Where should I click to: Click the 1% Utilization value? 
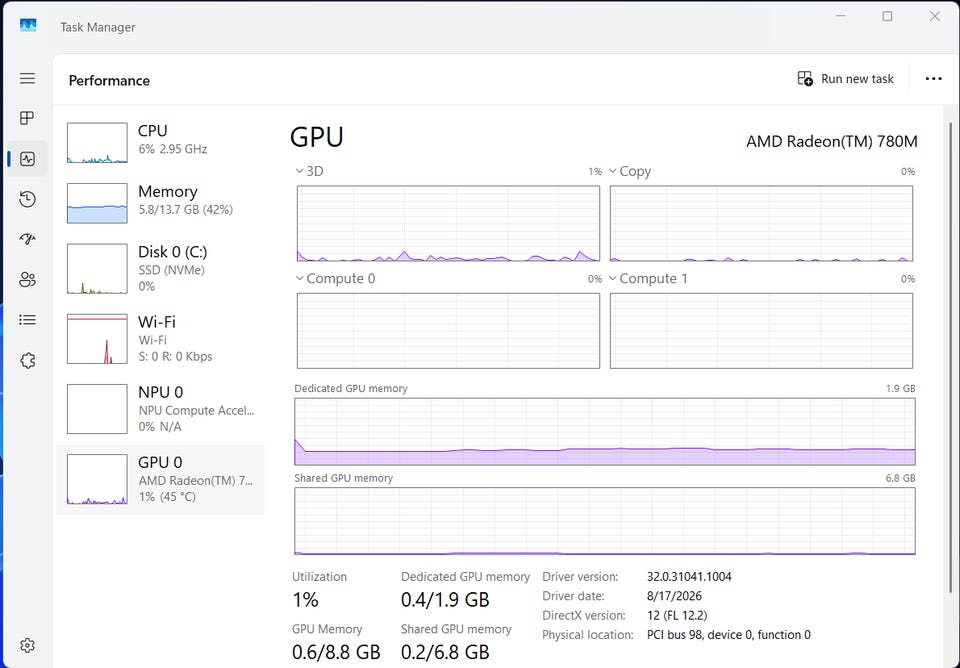305,600
